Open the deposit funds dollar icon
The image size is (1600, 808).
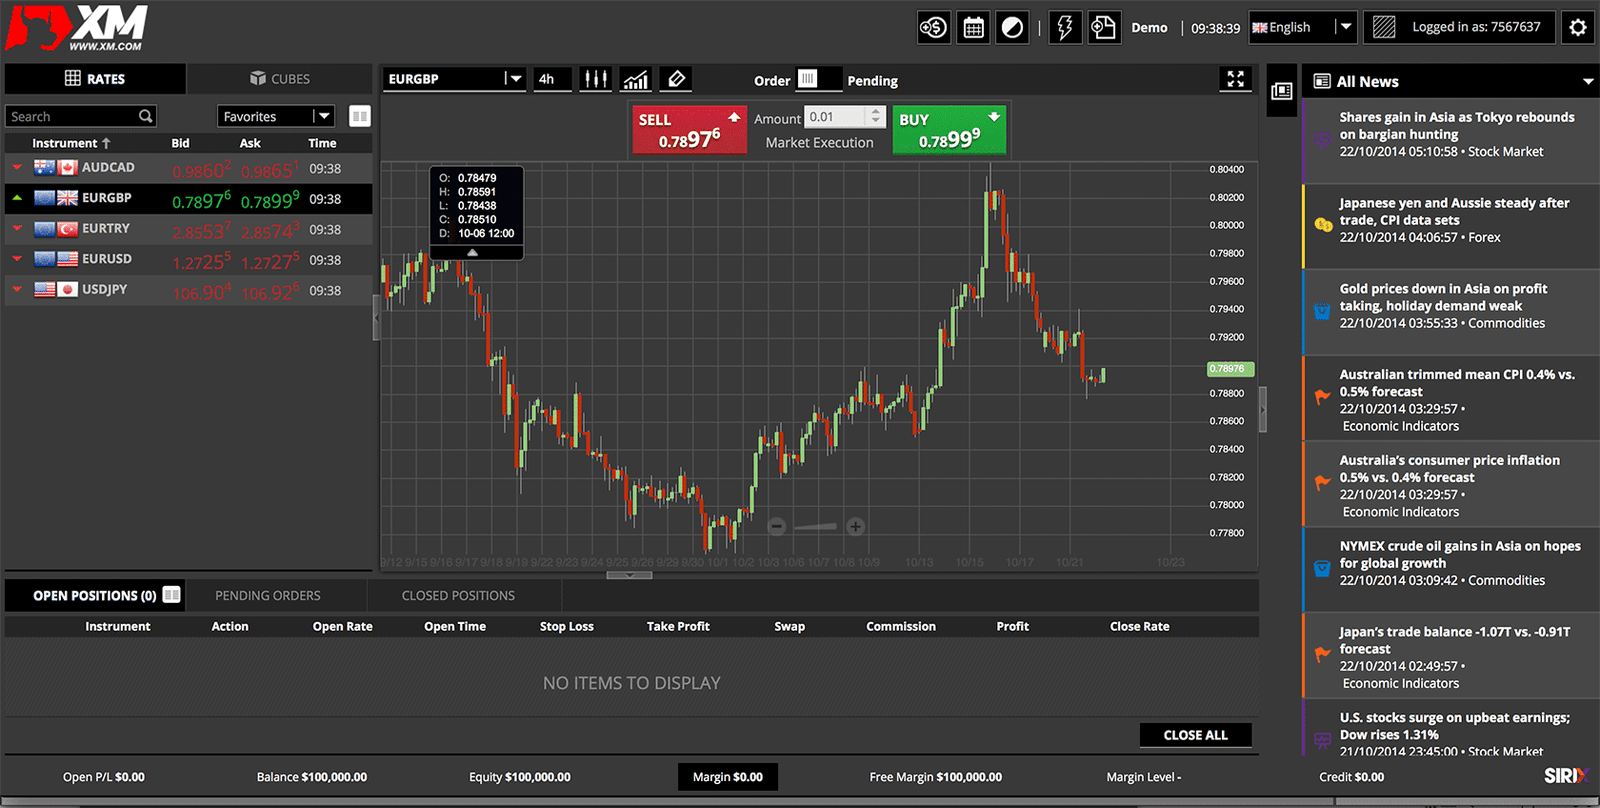click(x=933, y=28)
